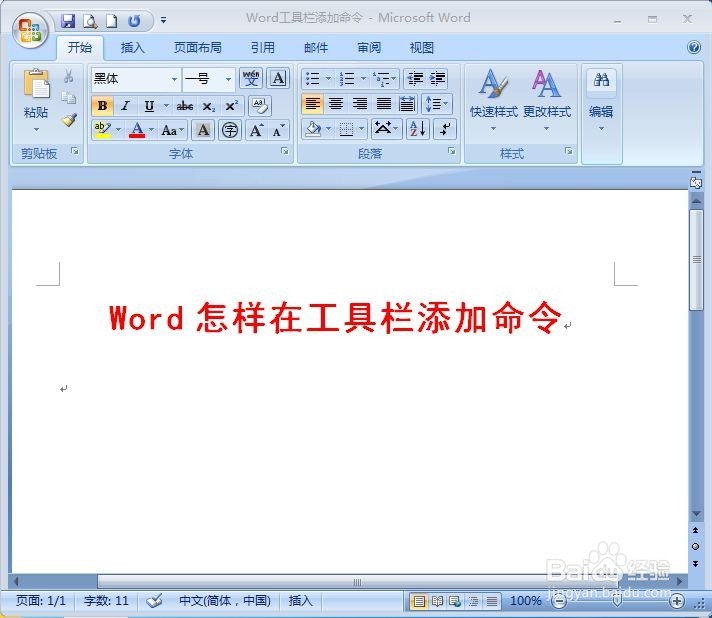This screenshot has height=618, width=712.
Task: Create new document from quick access toolbar
Action: click(111, 21)
